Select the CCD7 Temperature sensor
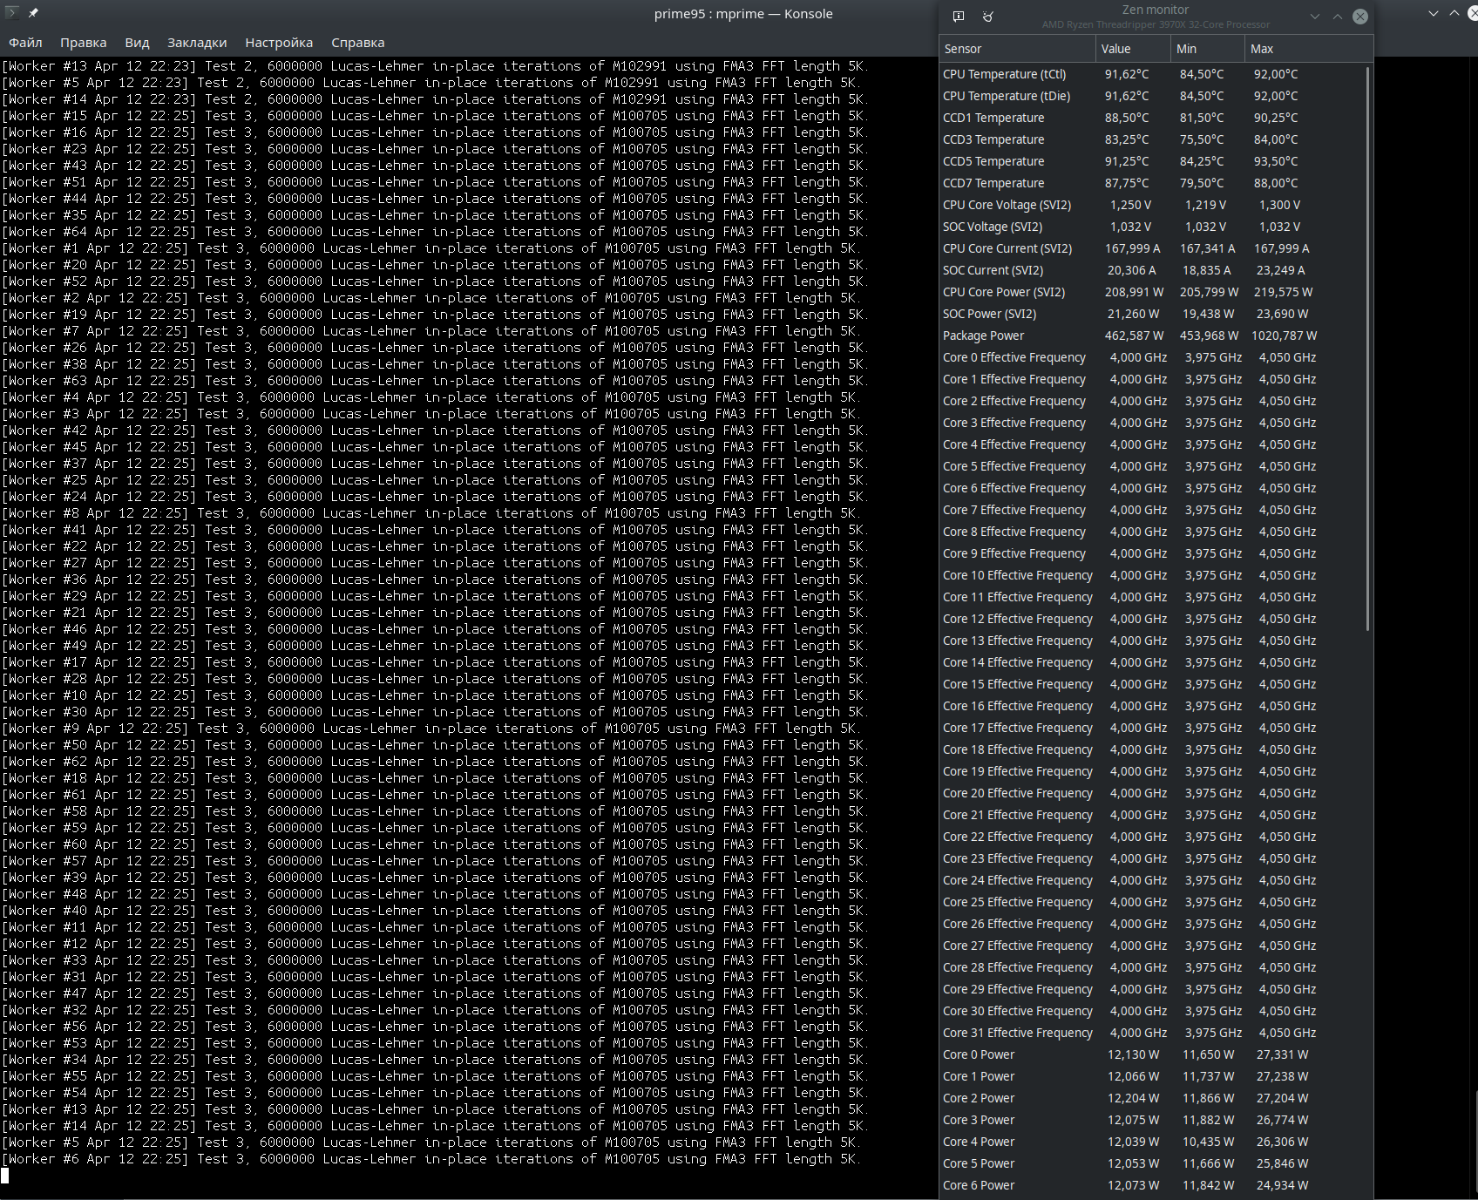The width and height of the screenshot is (1478, 1200). pos(1152,183)
